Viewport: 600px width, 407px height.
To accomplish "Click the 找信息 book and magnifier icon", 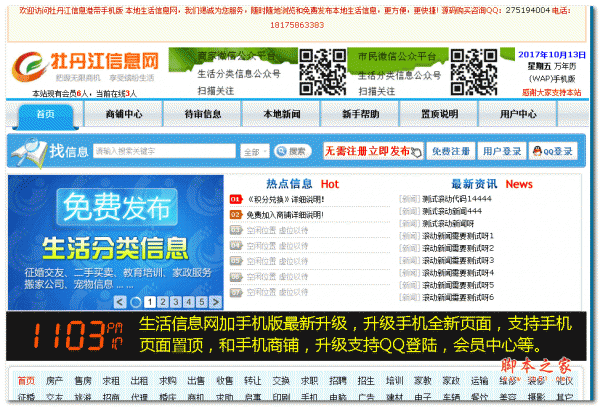I will pyautogui.click(x=29, y=153).
